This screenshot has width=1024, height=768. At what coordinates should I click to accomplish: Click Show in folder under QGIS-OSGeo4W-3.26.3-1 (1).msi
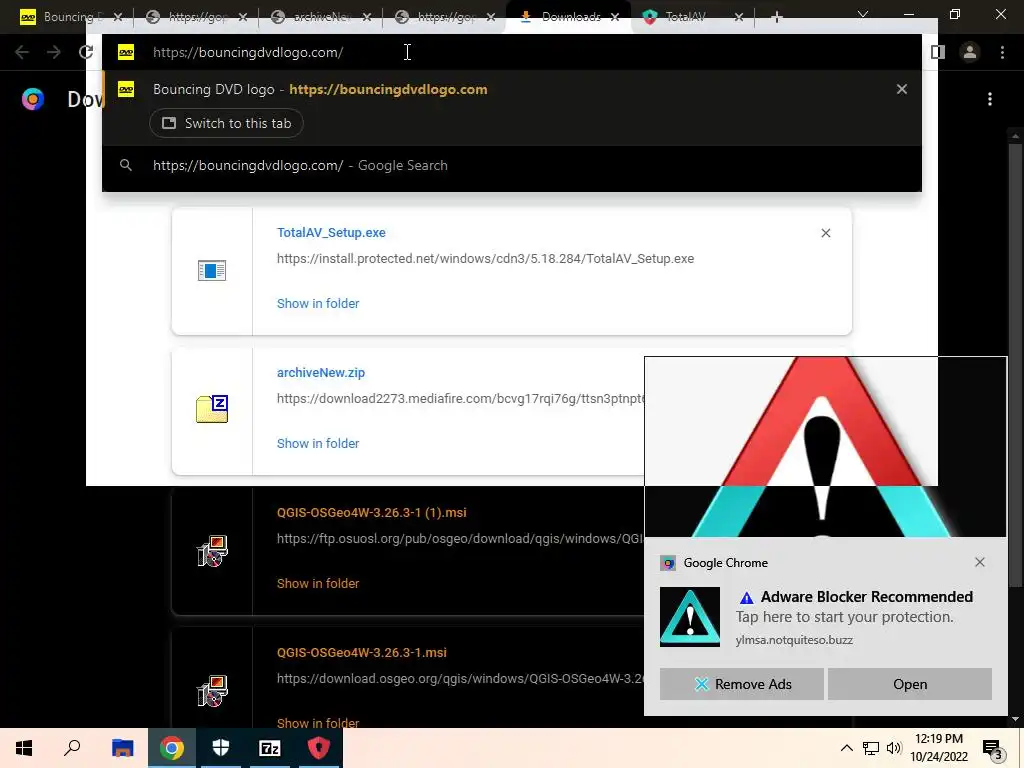[x=318, y=583]
